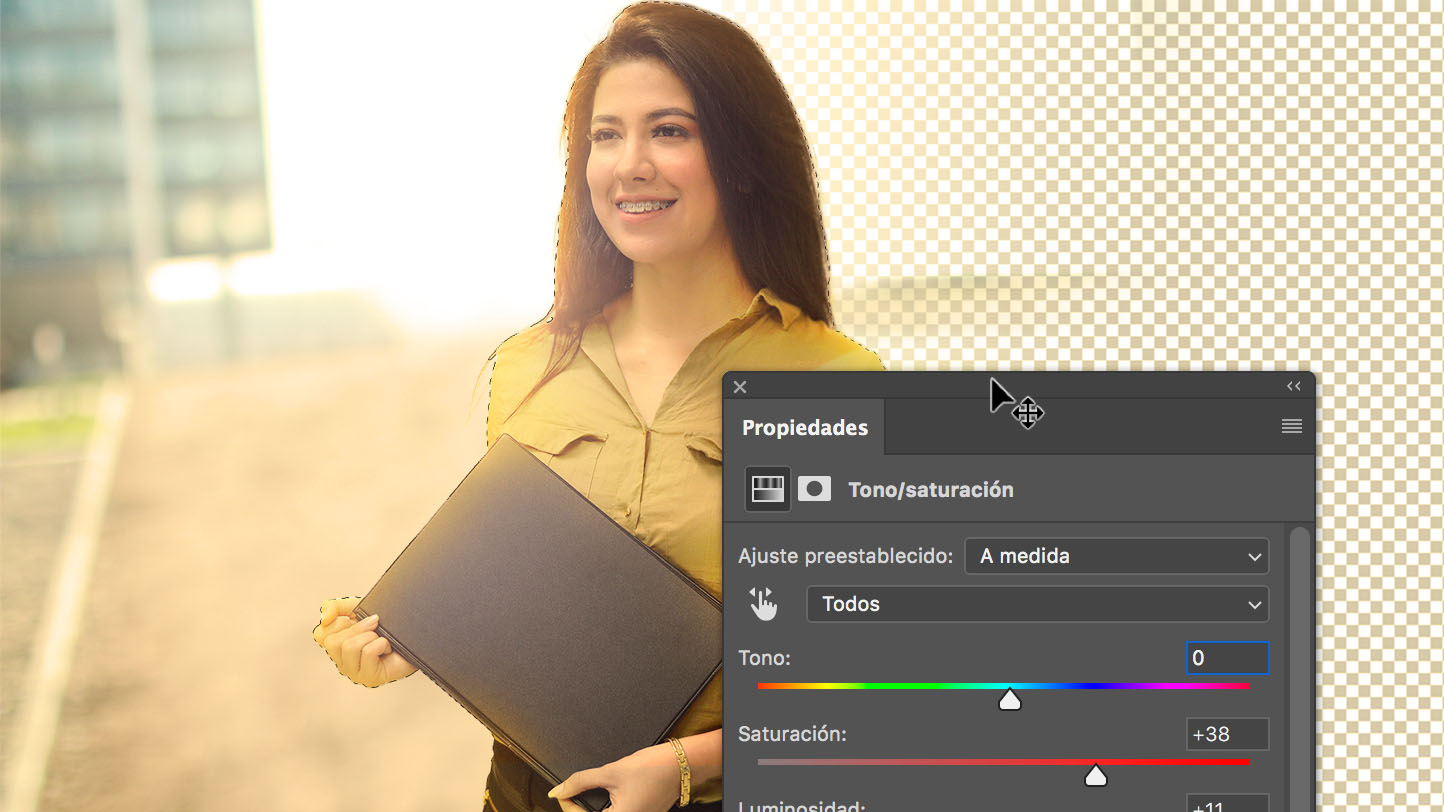Switch to the layer mask icon
The width and height of the screenshot is (1444, 812).
814,489
